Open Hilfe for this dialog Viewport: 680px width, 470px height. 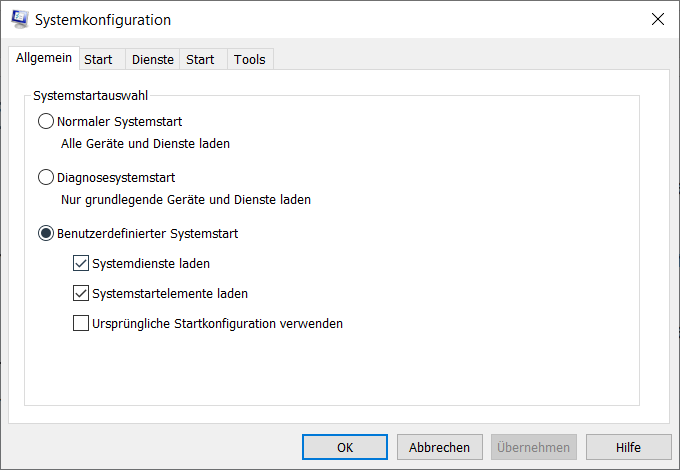coord(628,447)
